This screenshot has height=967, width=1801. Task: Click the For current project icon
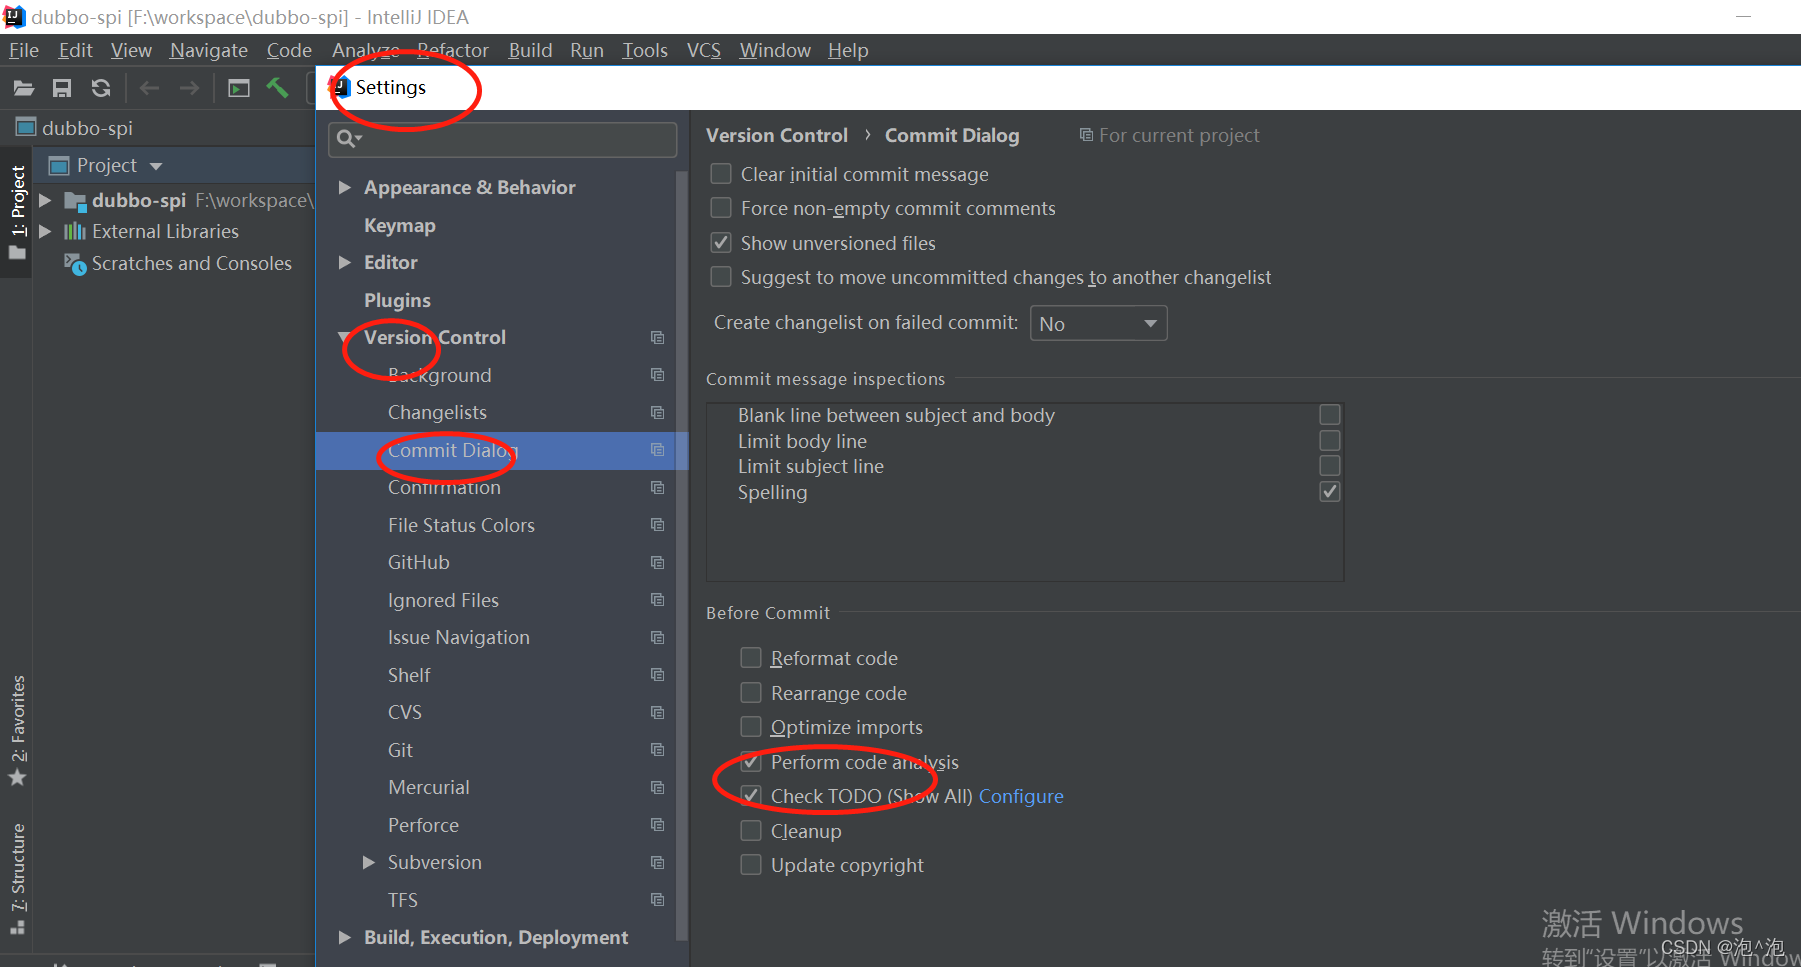coord(1086,135)
